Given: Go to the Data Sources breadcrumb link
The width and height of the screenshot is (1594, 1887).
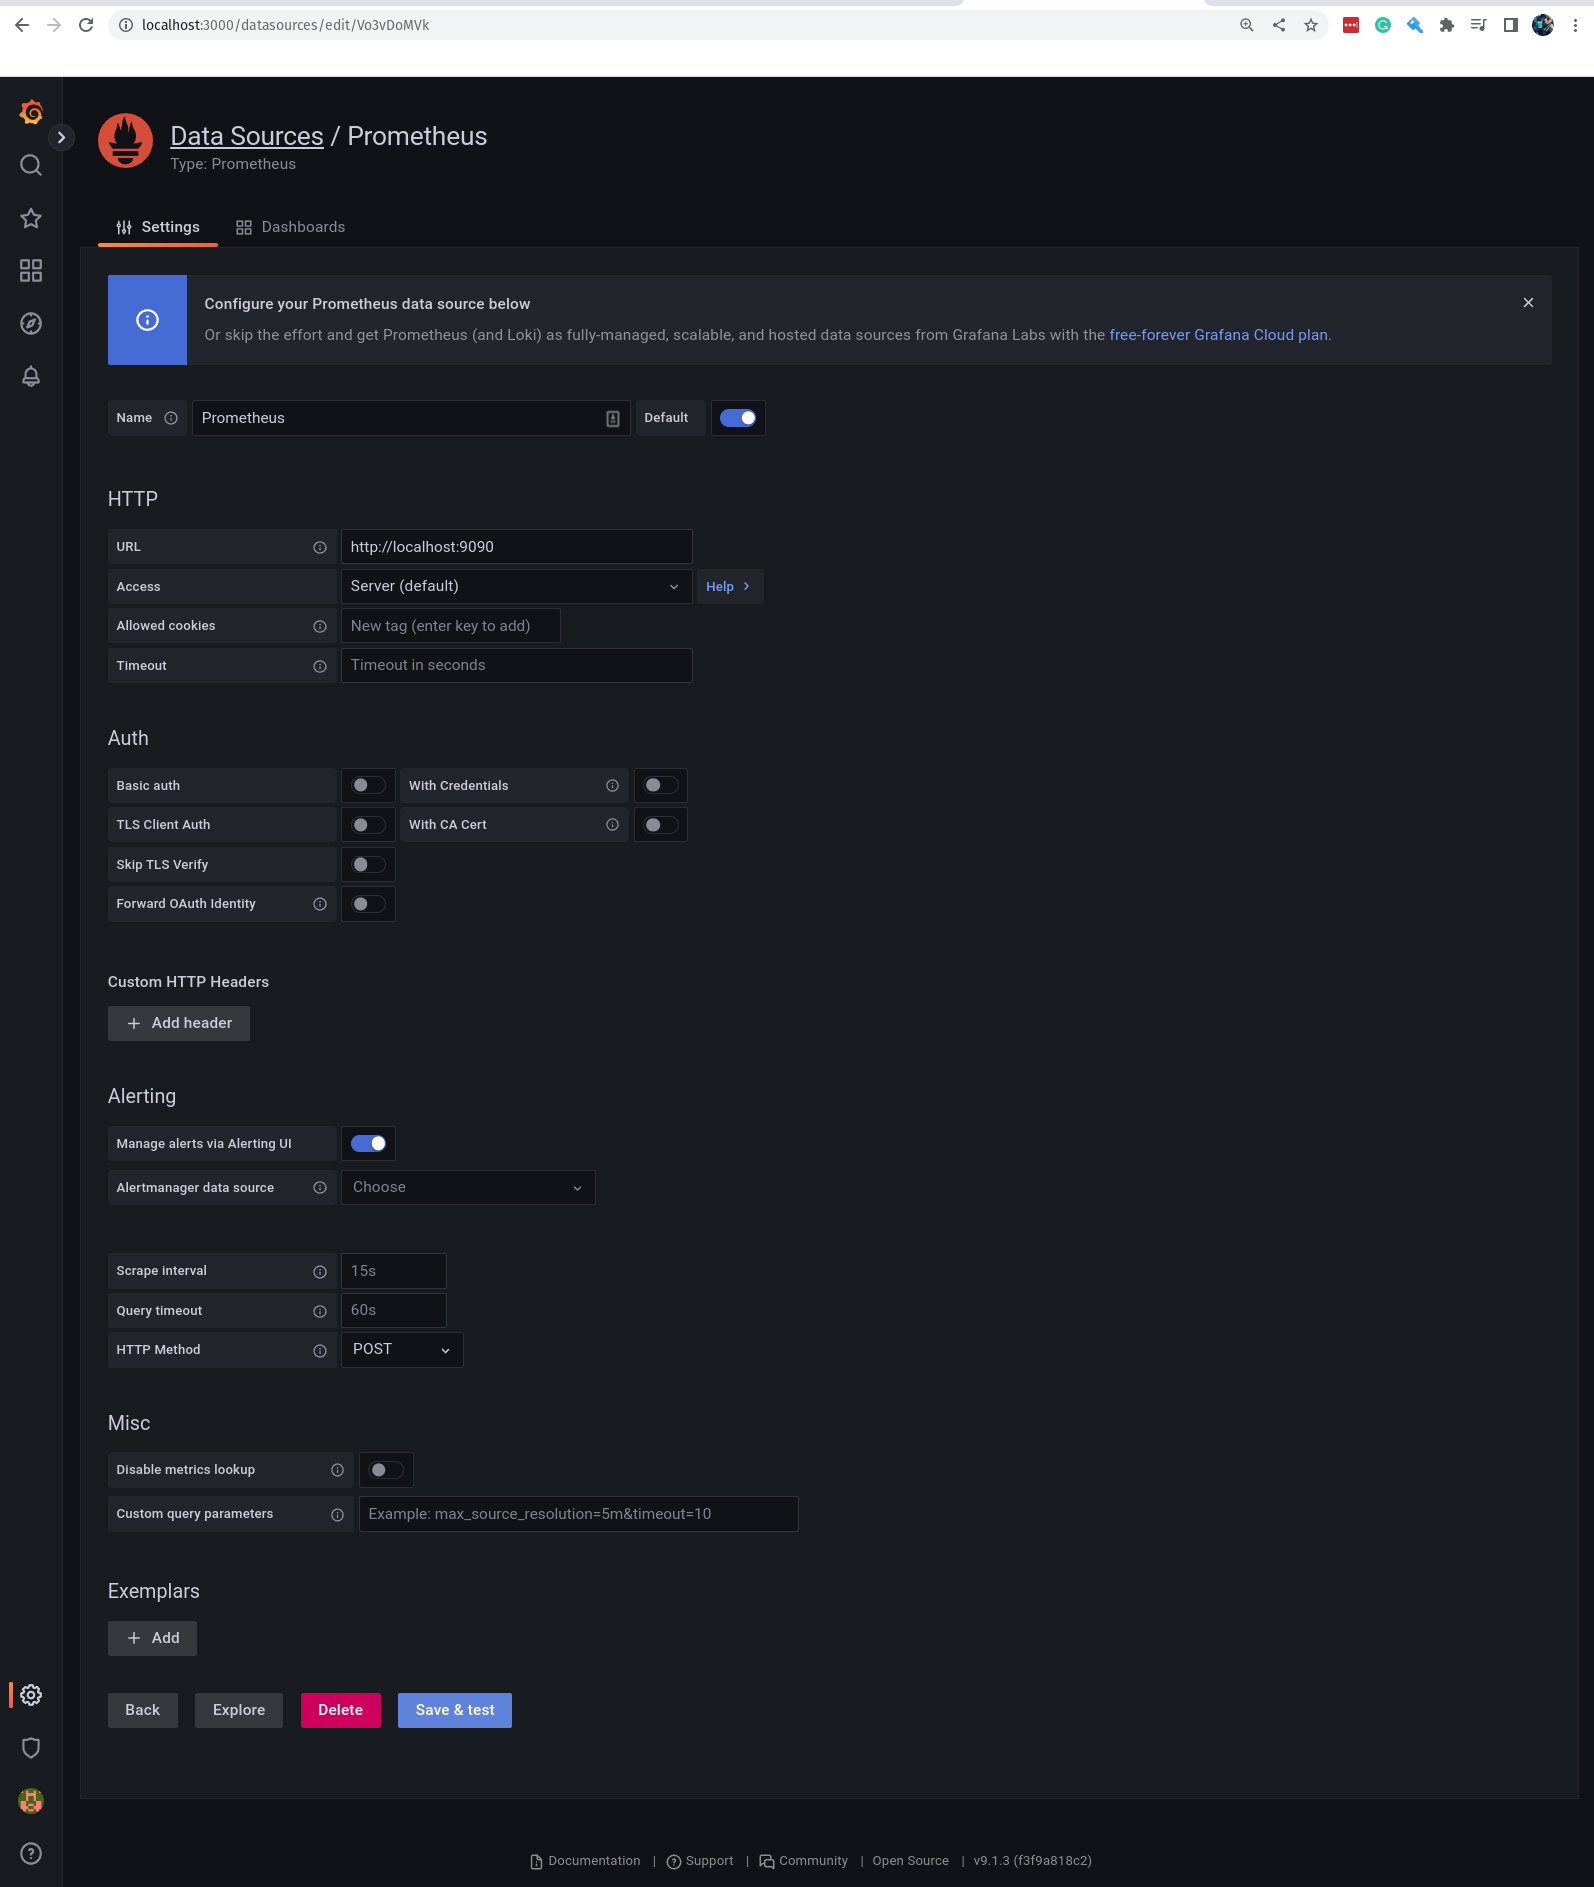Looking at the screenshot, I should click(x=247, y=136).
